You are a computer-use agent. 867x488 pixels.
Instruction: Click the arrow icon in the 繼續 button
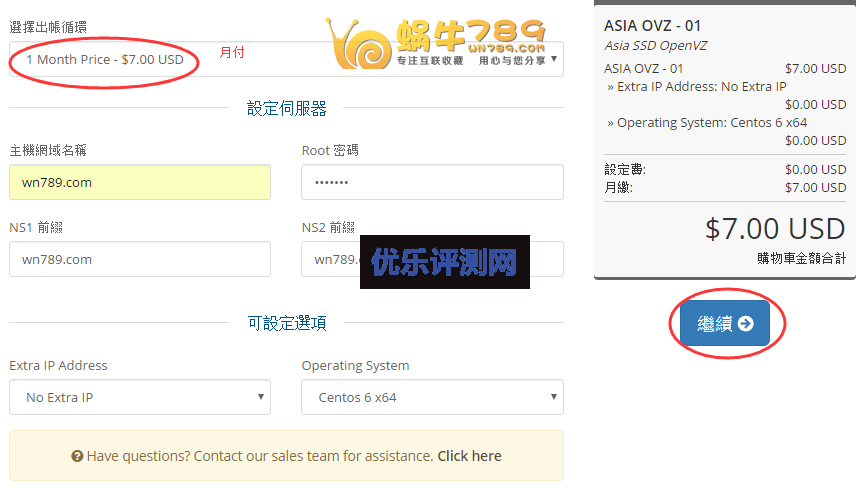[x=745, y=323]
